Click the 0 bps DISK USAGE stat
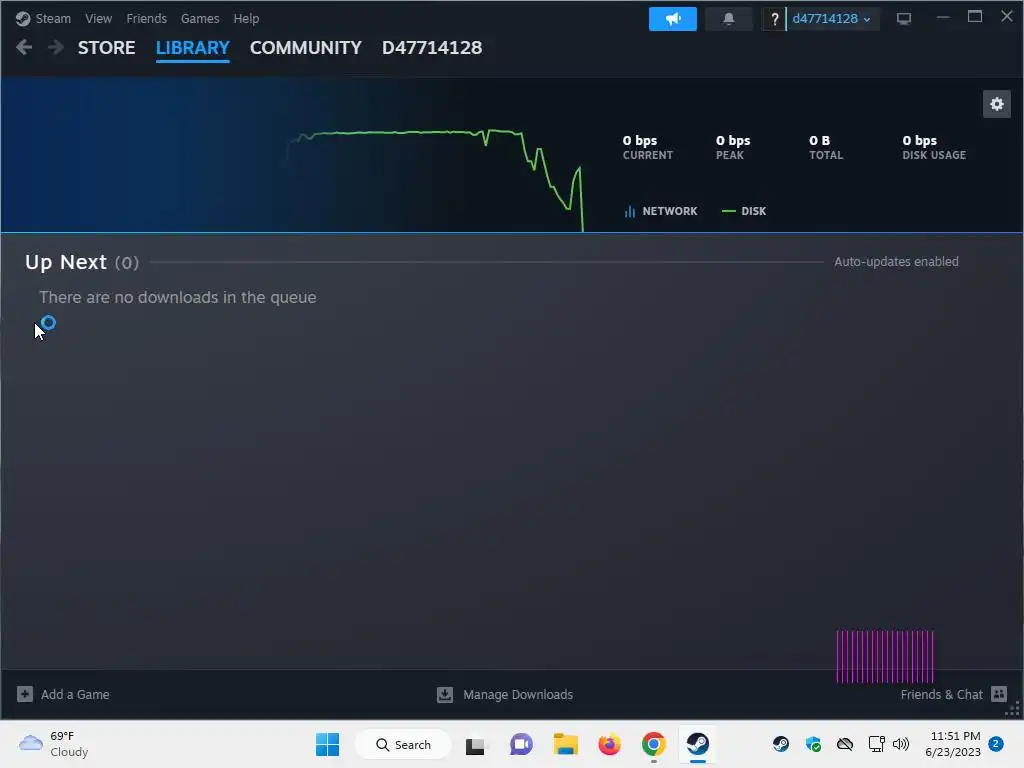The width and height of the screenshot is (1024, 768). click(x=934, y=147)
